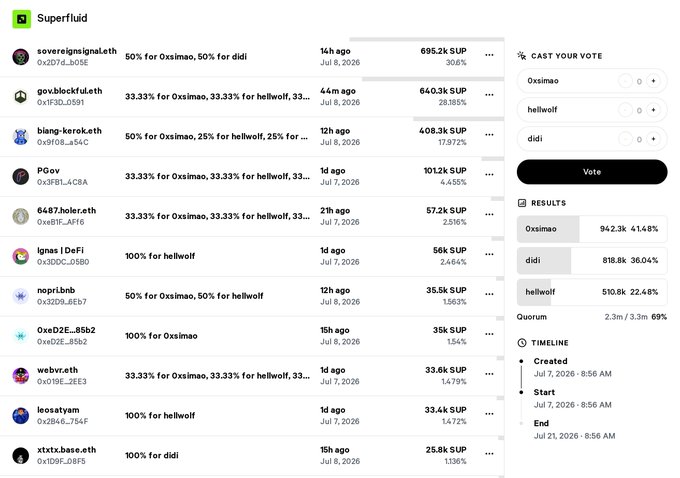Increase vote weight for hellwolf
Viewport: 680px width, 478px height.
pos(653,110)
